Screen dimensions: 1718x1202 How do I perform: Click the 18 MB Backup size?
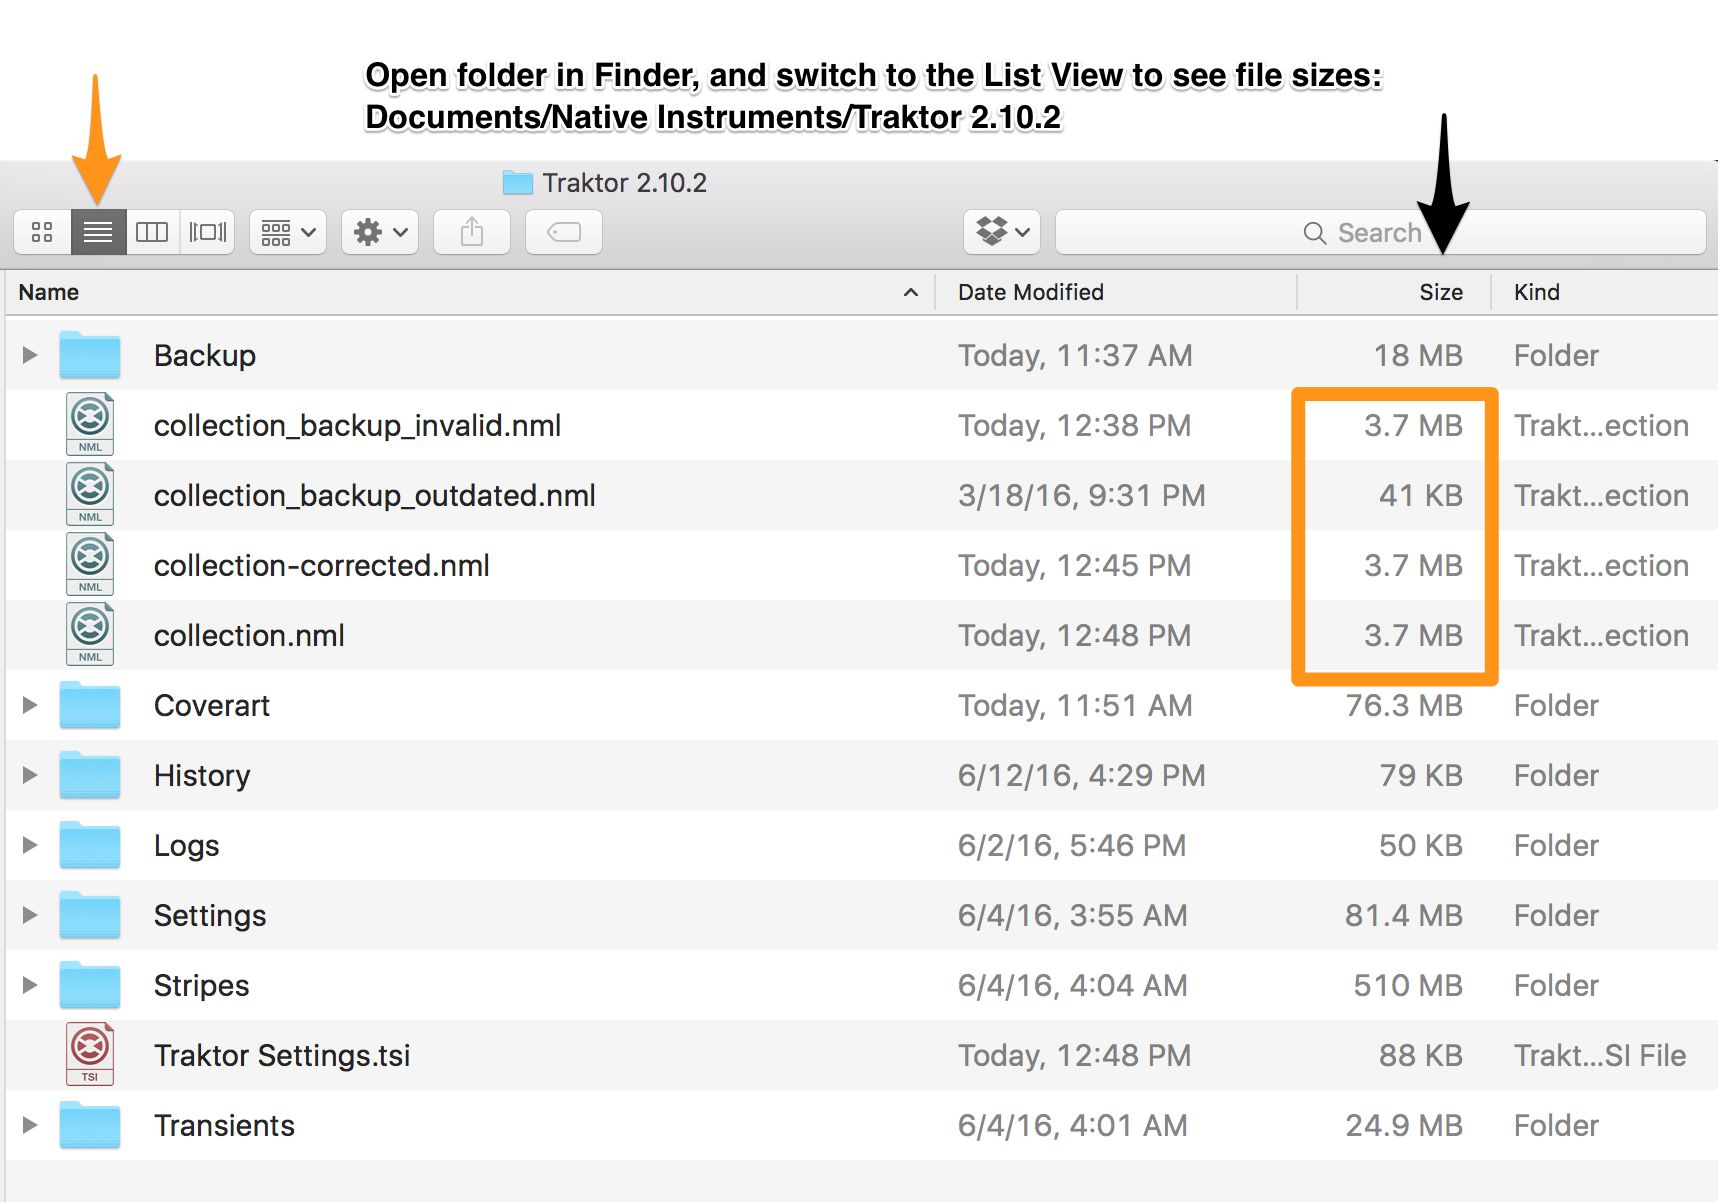click(1418, 356)
